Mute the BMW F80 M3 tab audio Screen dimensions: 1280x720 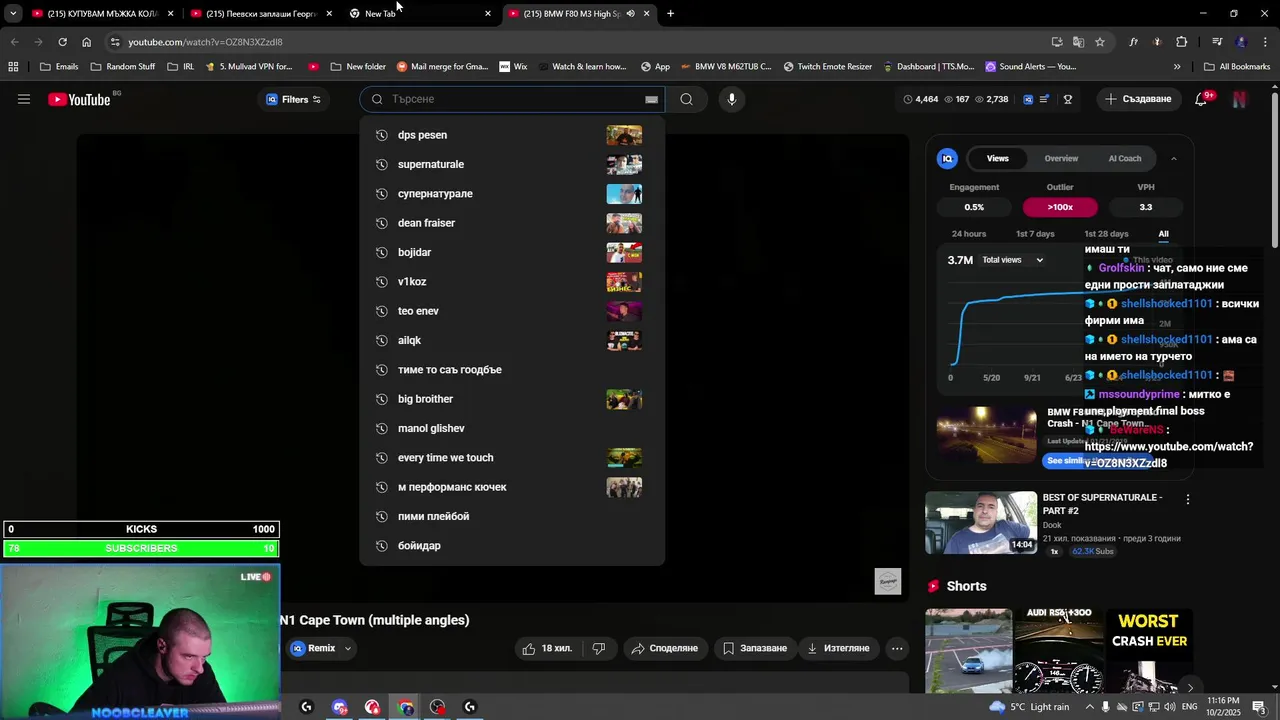630,13
